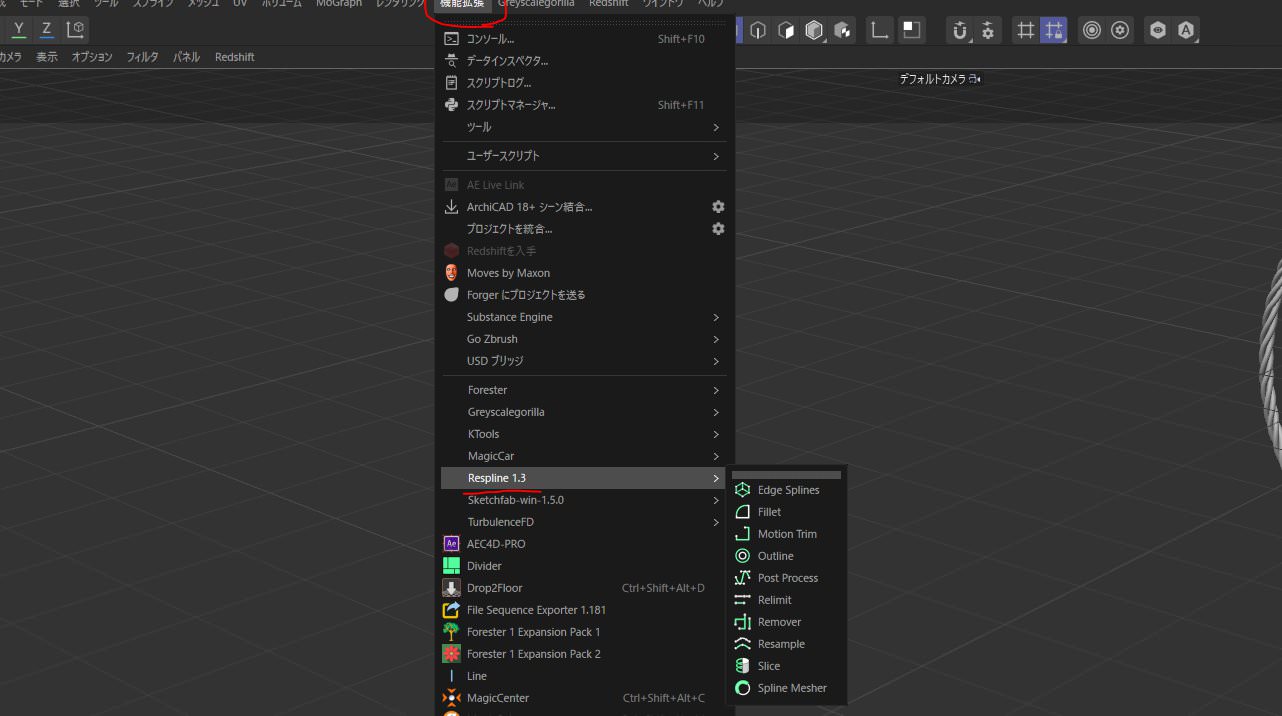
Task: Select the Resample icon
Action: click(x=742, y=644)
